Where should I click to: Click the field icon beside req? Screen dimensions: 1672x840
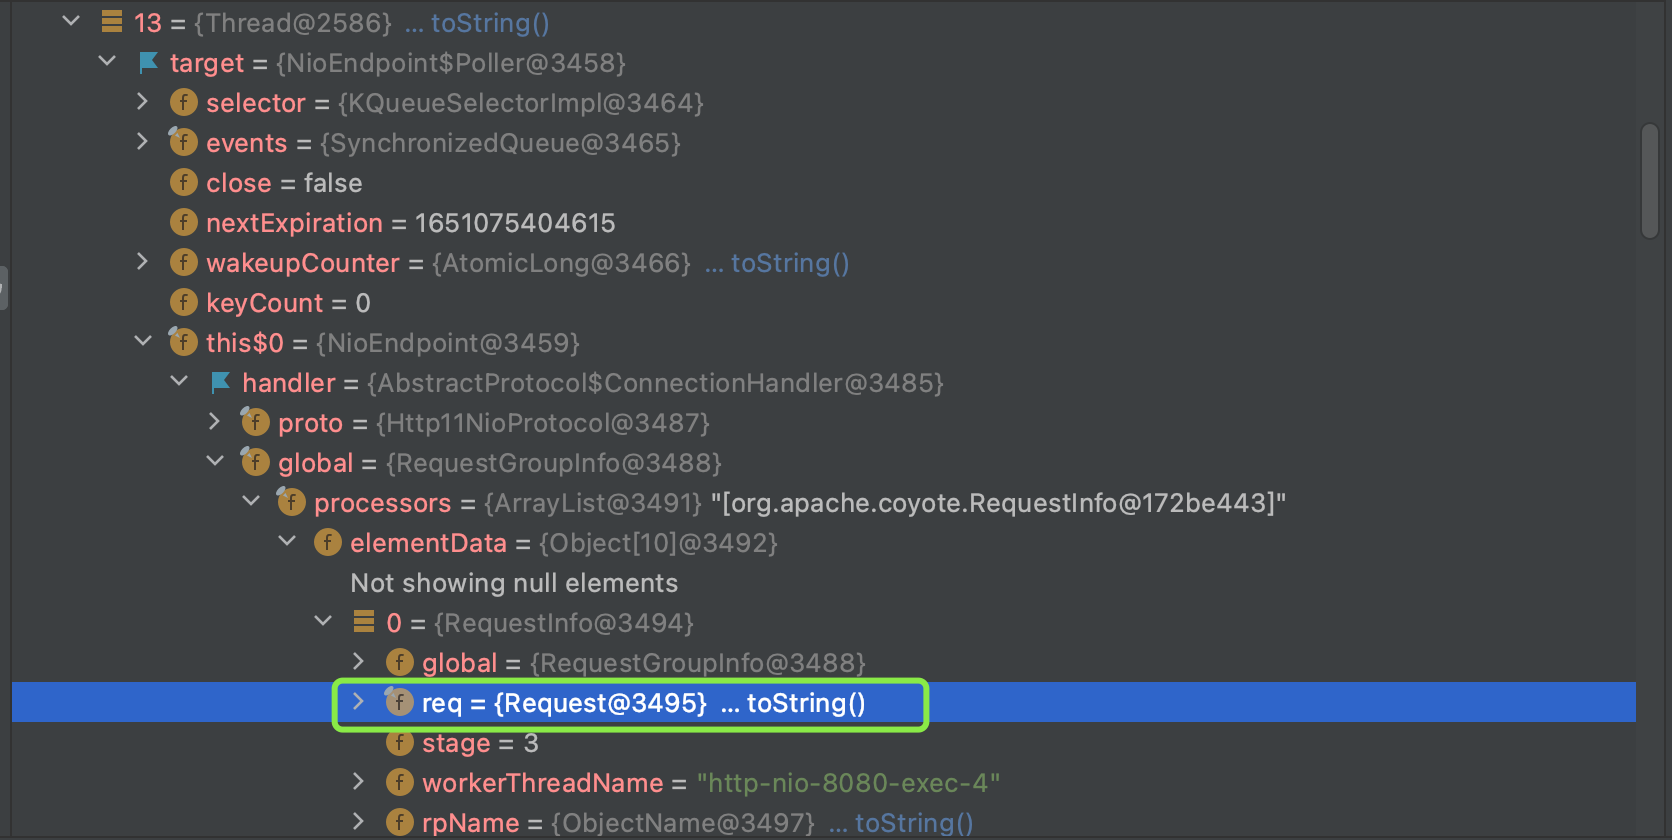coord(399,702)
